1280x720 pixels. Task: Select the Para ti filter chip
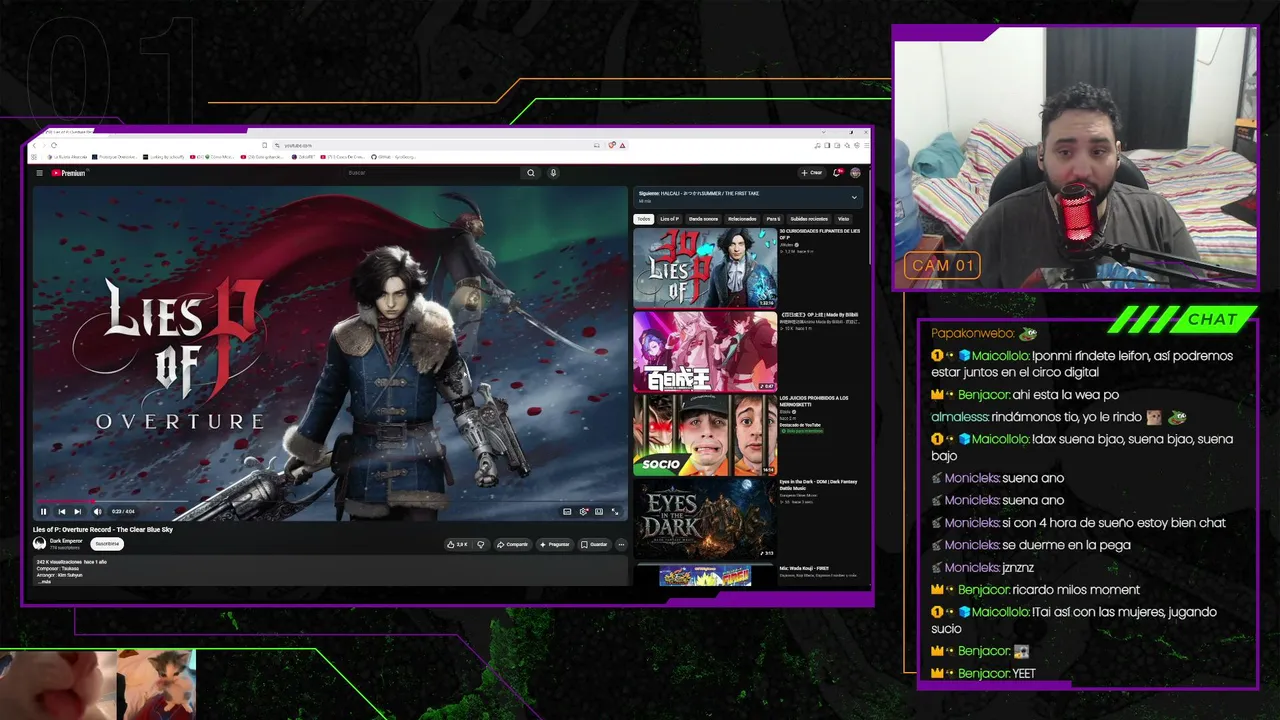(773, 219)
